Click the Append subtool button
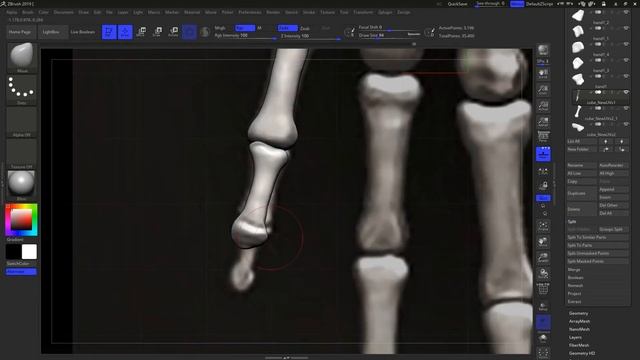Image resolution: width=640 pixels, height=360 pixels. pyautogui.click(x=613, y=189)
